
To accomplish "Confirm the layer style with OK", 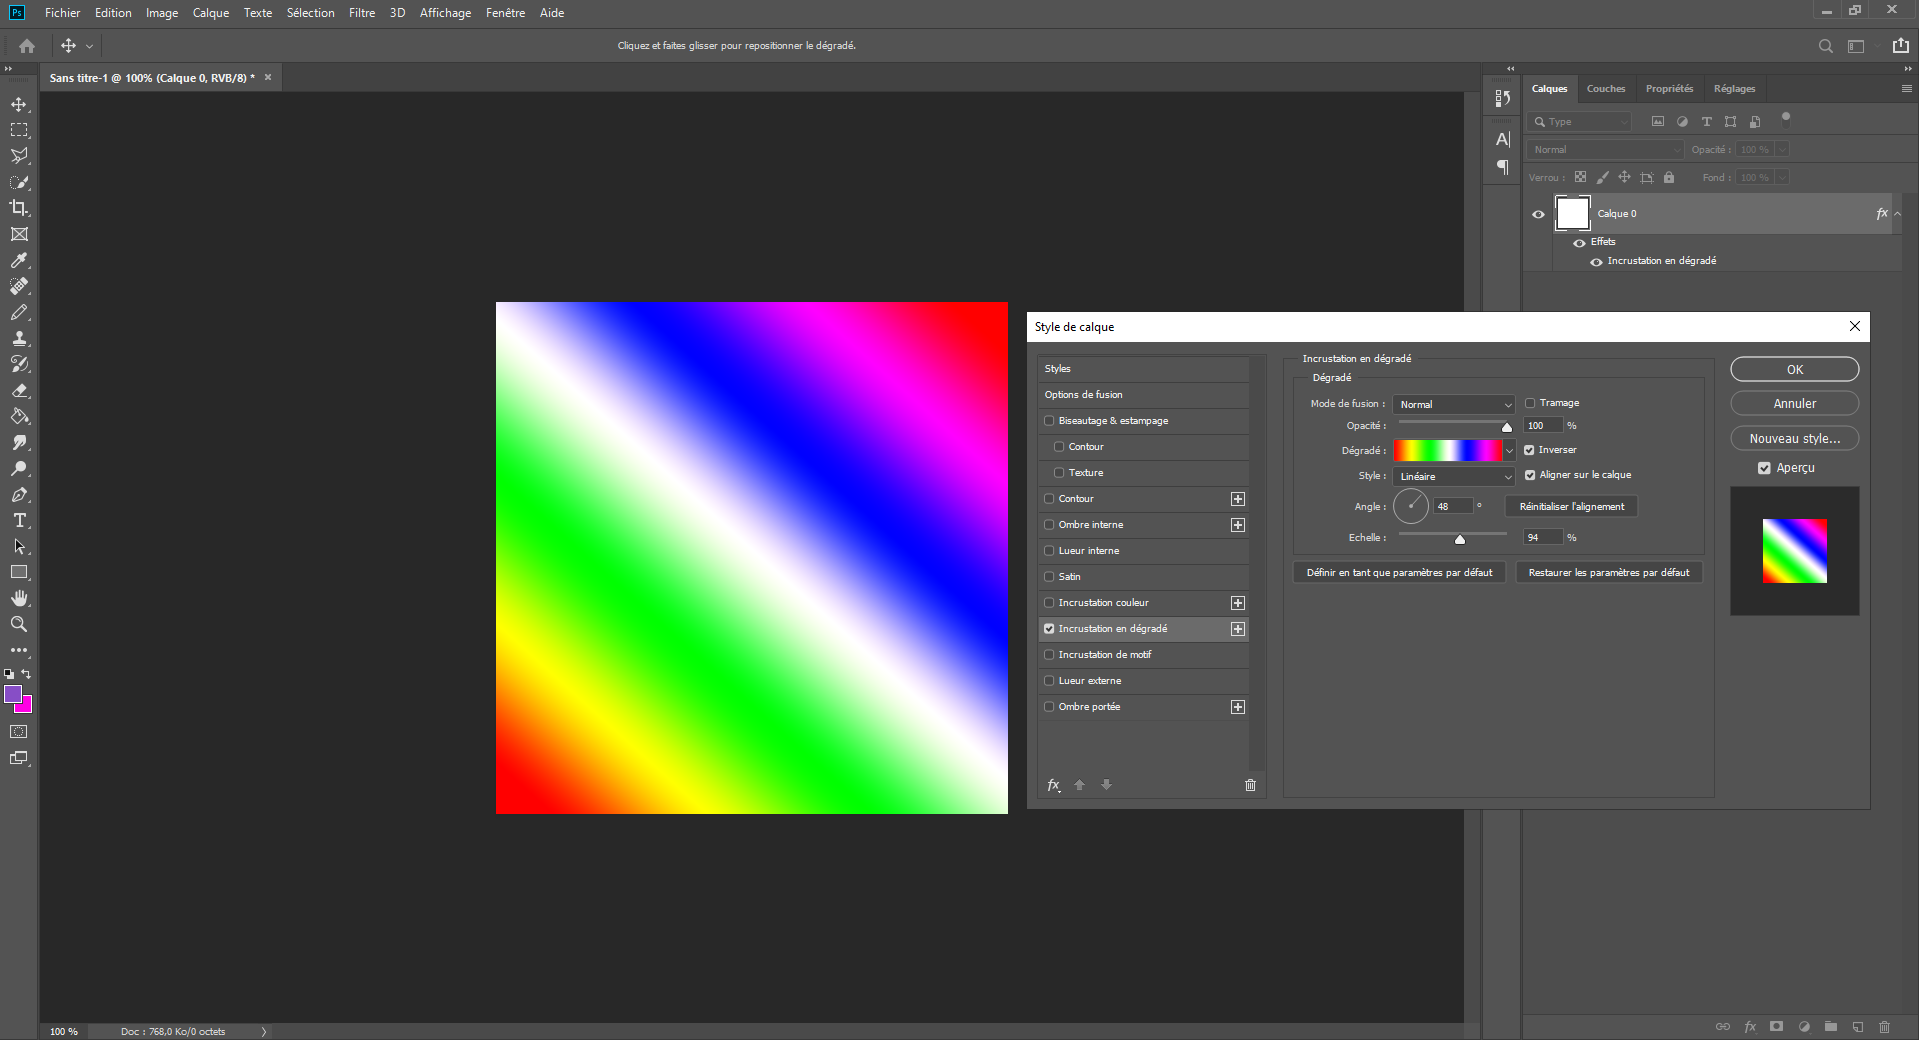I will 1795,369.
